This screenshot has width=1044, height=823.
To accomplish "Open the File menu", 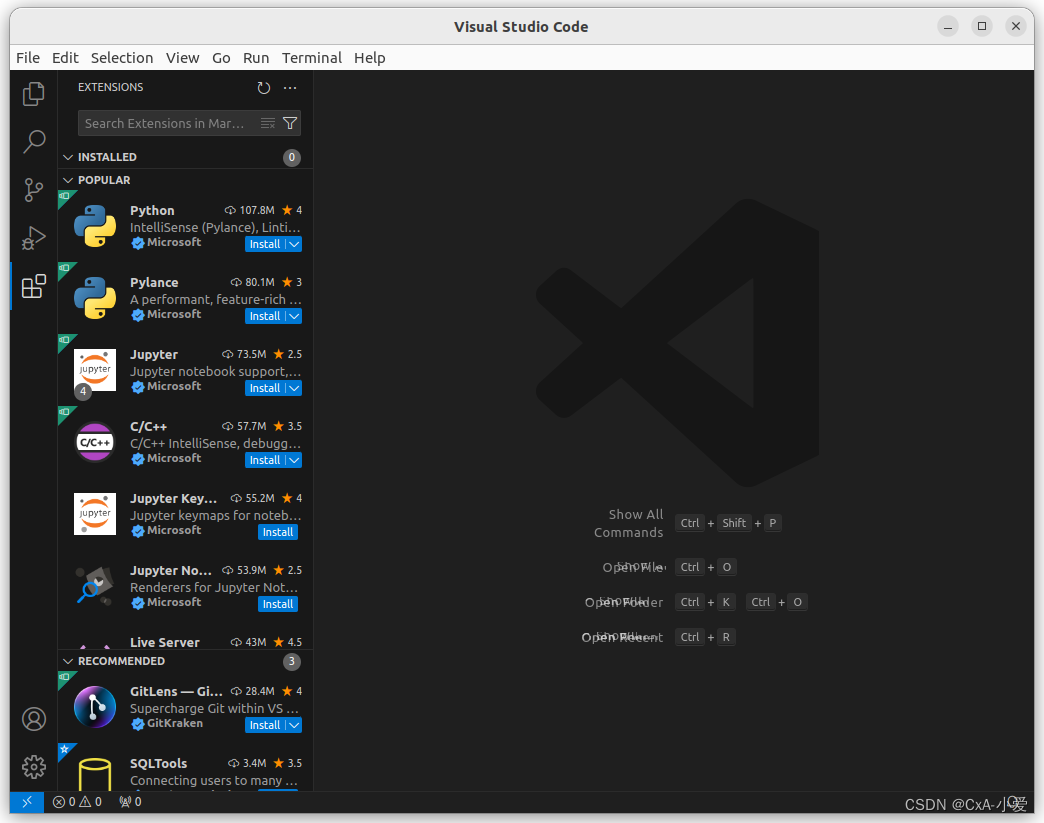I will 28,58.
